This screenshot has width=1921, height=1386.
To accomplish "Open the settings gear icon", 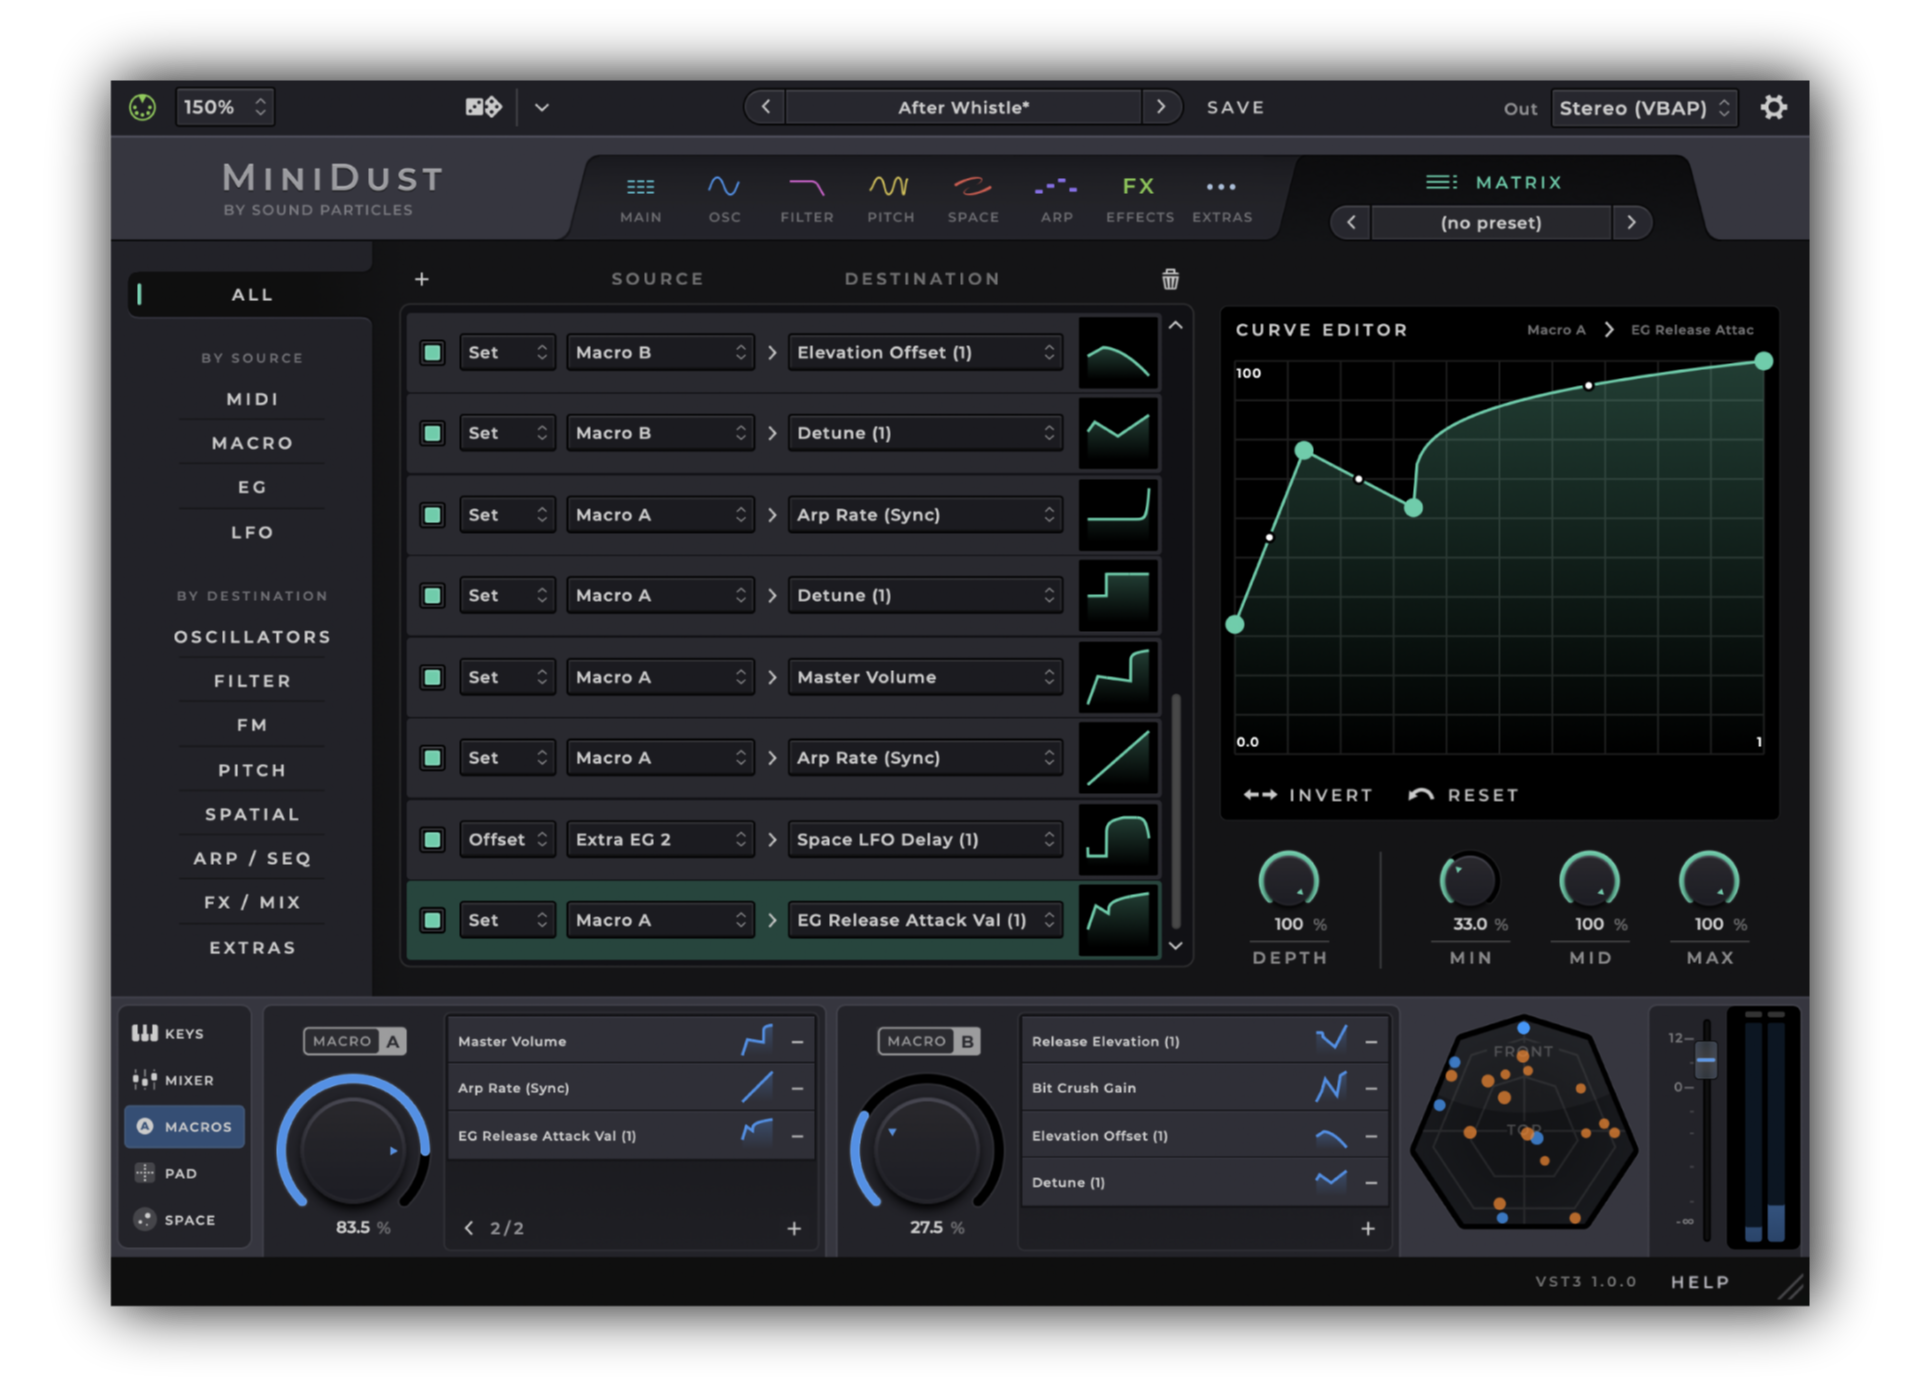I will pyautogui.click(x=1773, y=107).
